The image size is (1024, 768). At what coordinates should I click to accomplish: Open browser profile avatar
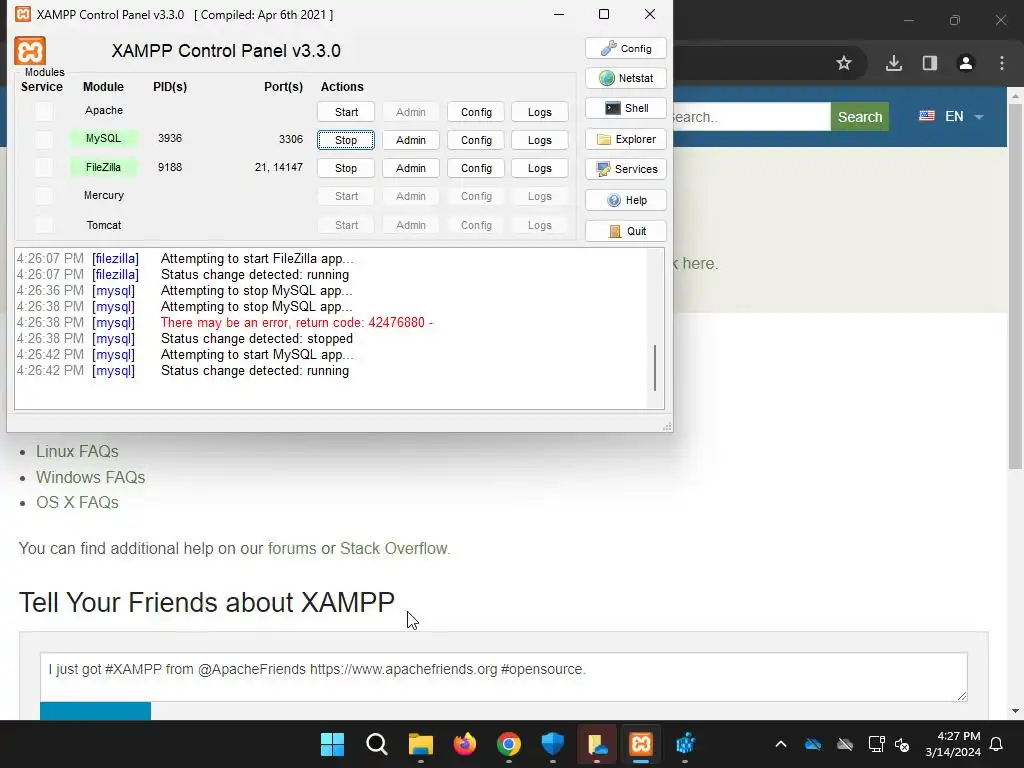966,63
